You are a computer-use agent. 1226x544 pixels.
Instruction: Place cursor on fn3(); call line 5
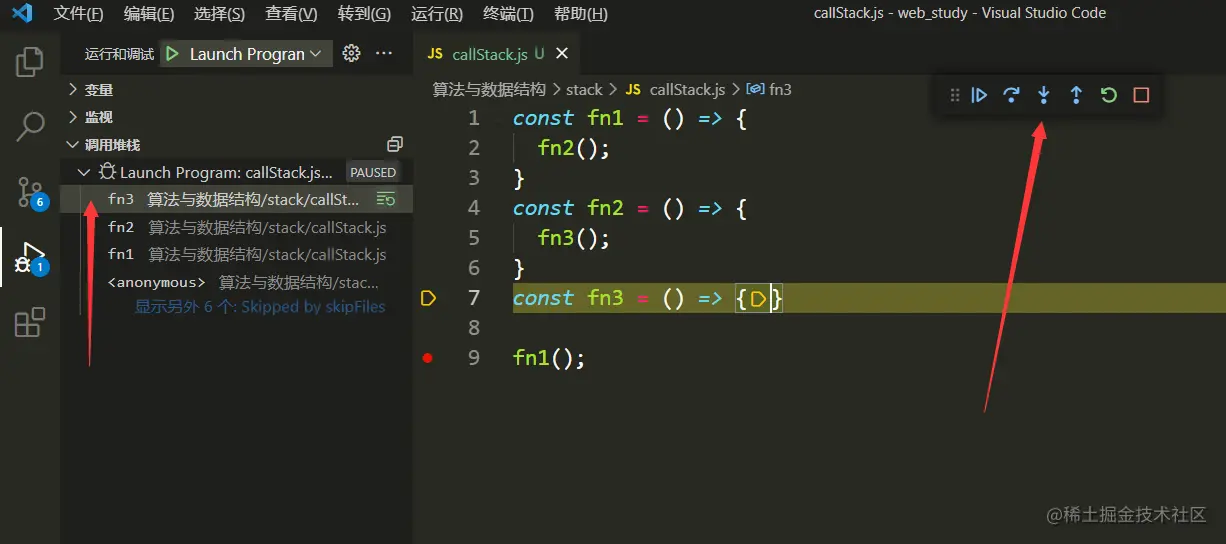point(573,238)
